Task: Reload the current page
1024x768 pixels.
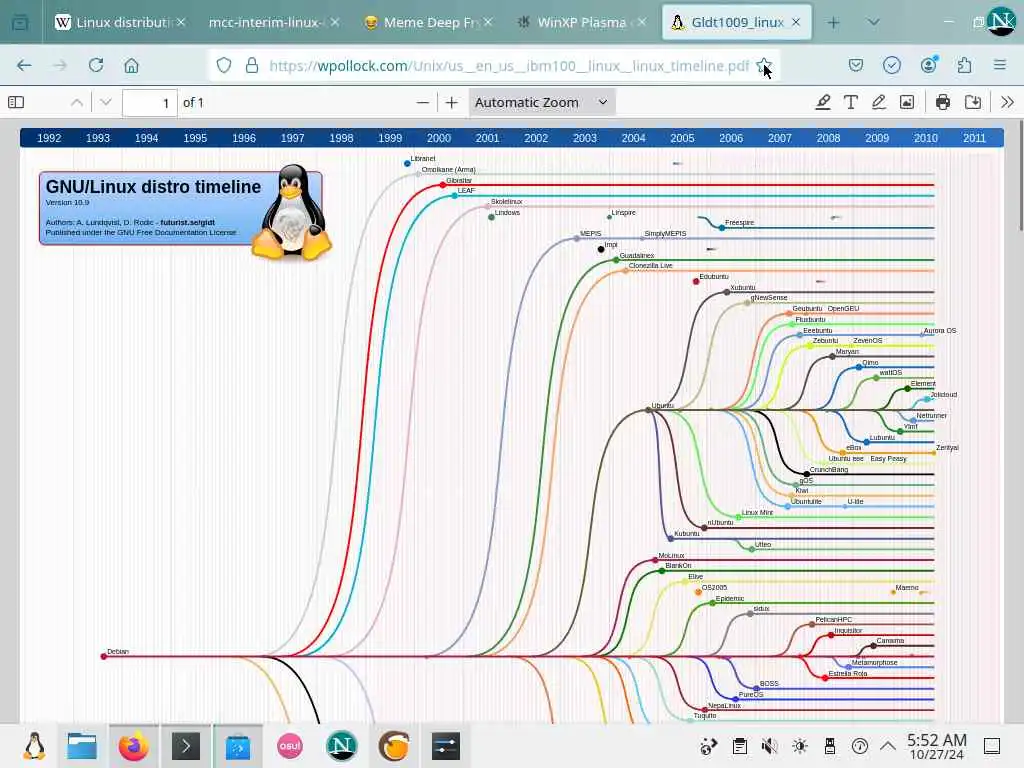Action: [96, 65]
